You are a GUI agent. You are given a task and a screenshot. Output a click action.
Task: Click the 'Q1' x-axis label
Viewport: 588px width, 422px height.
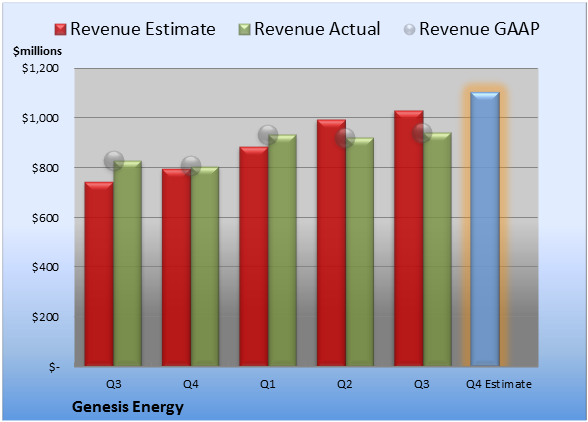pos(268,384)
